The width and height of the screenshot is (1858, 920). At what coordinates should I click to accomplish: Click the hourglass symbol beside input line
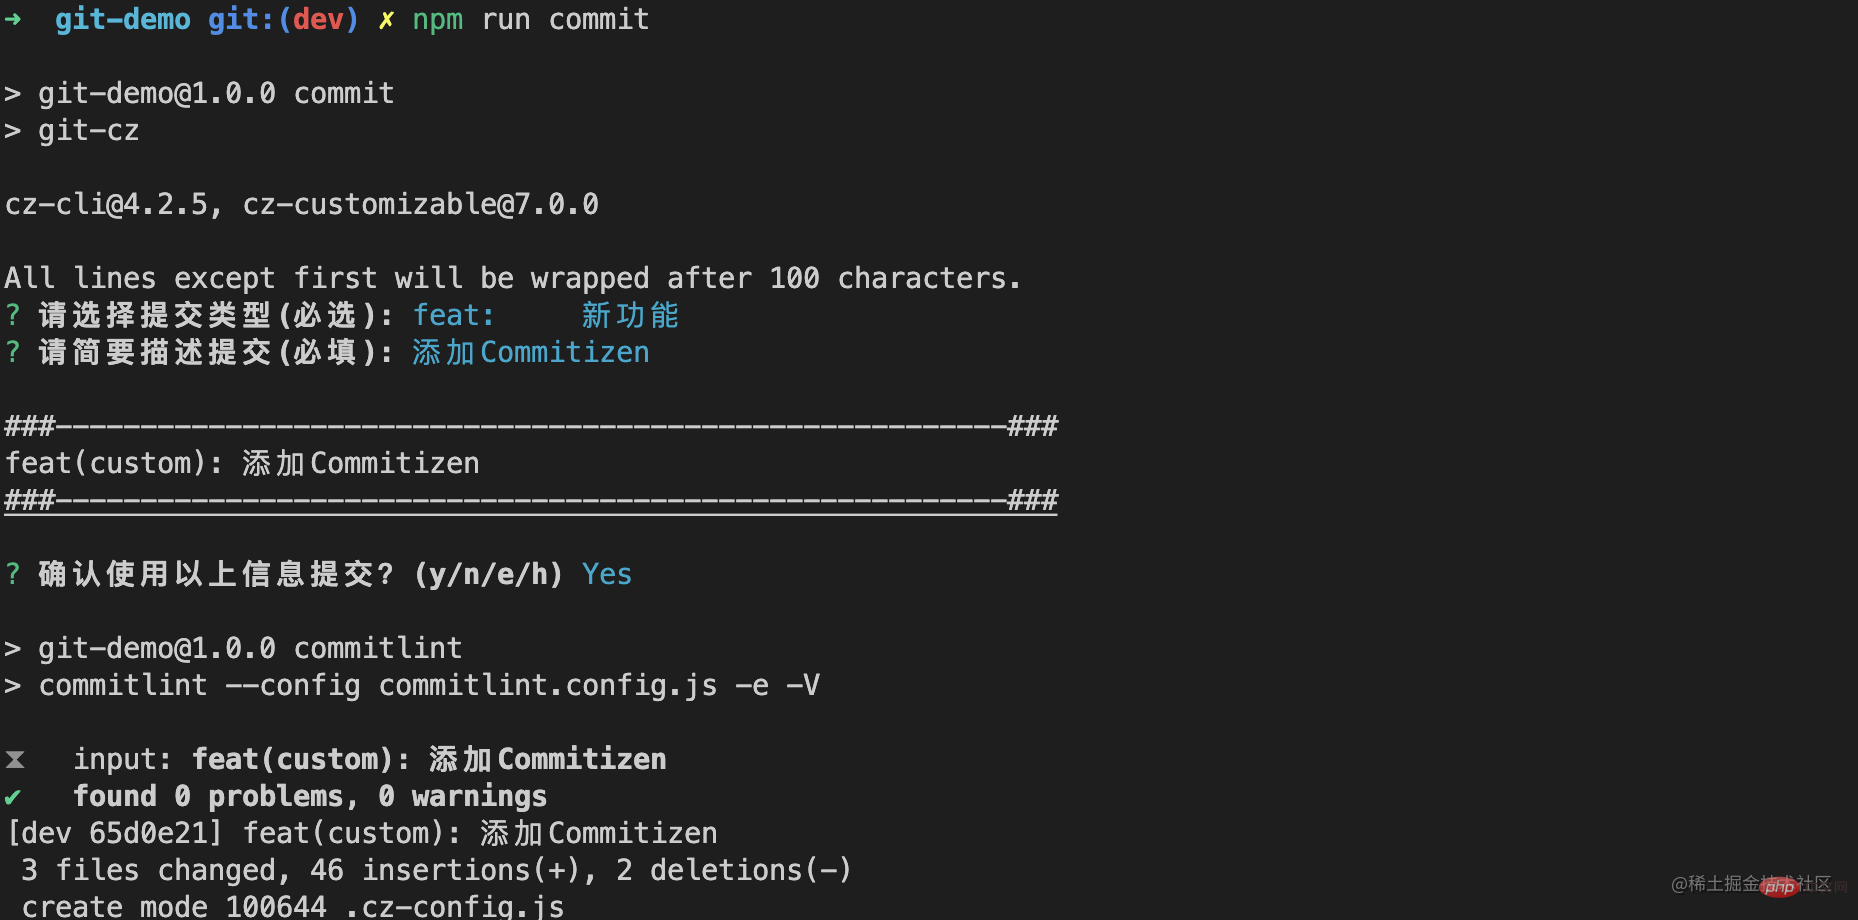click(x=14, y=760)
